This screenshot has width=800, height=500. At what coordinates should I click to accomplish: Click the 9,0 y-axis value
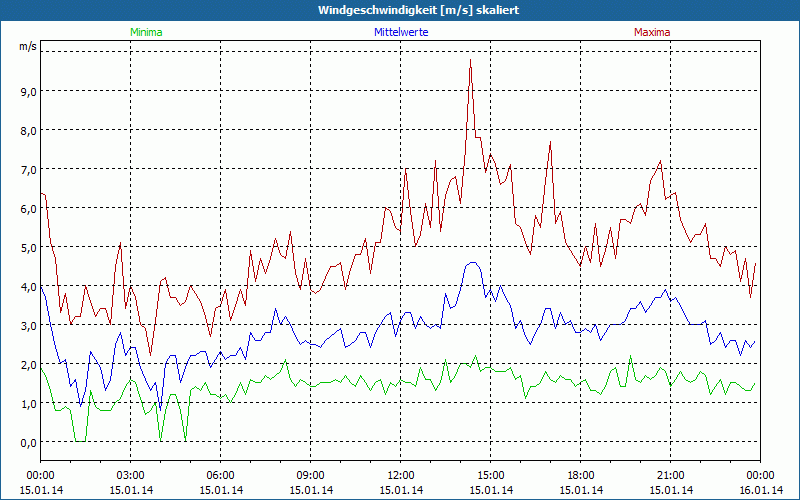[x=29, y=92]
